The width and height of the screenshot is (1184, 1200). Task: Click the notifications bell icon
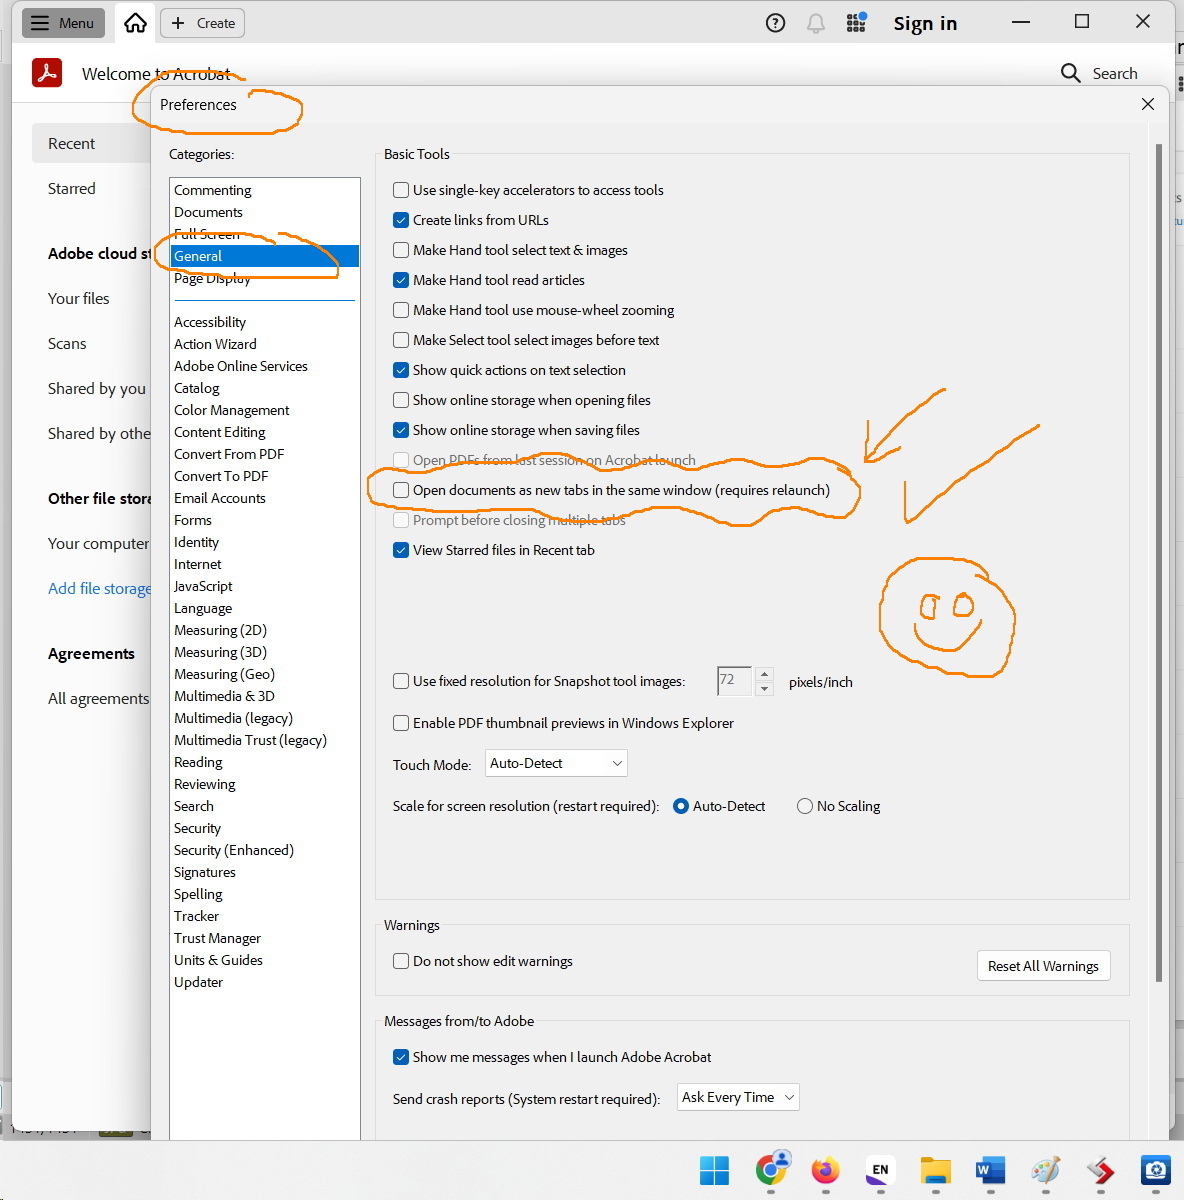[816, 22]
